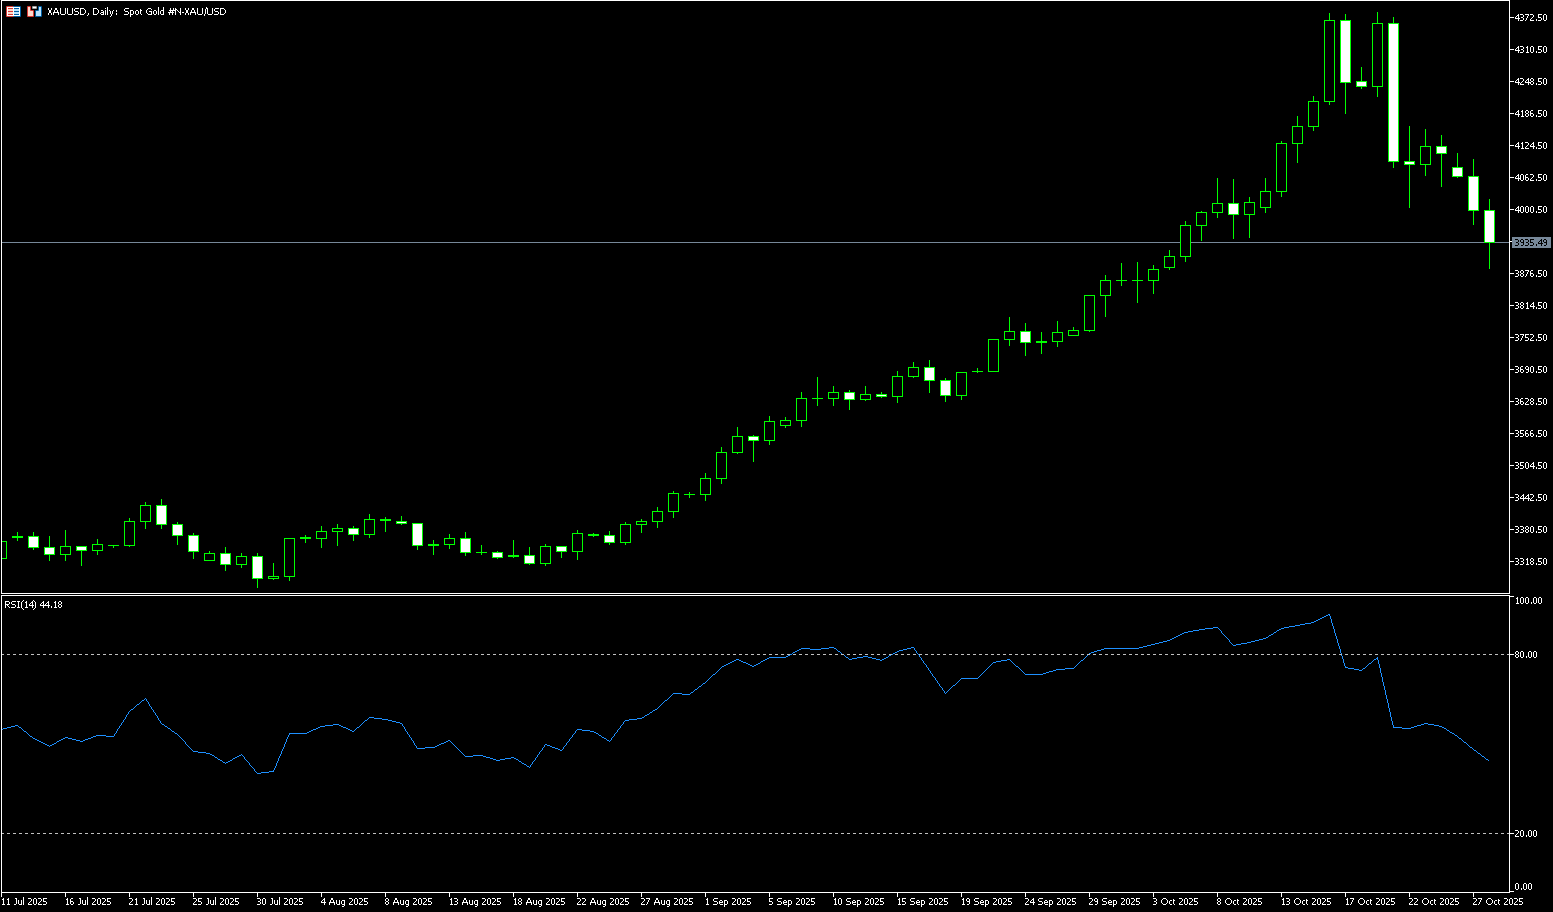This screenshot has height=912, width=1553.
Task: Click the XAUUSD Daily chart title text
Action: point(137,12)
